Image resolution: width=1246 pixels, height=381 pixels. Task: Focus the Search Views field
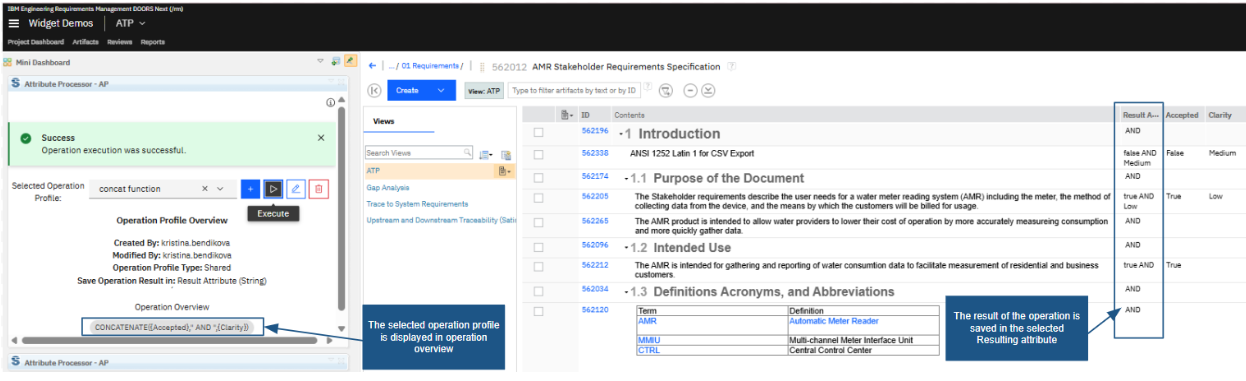click(418, 153)
